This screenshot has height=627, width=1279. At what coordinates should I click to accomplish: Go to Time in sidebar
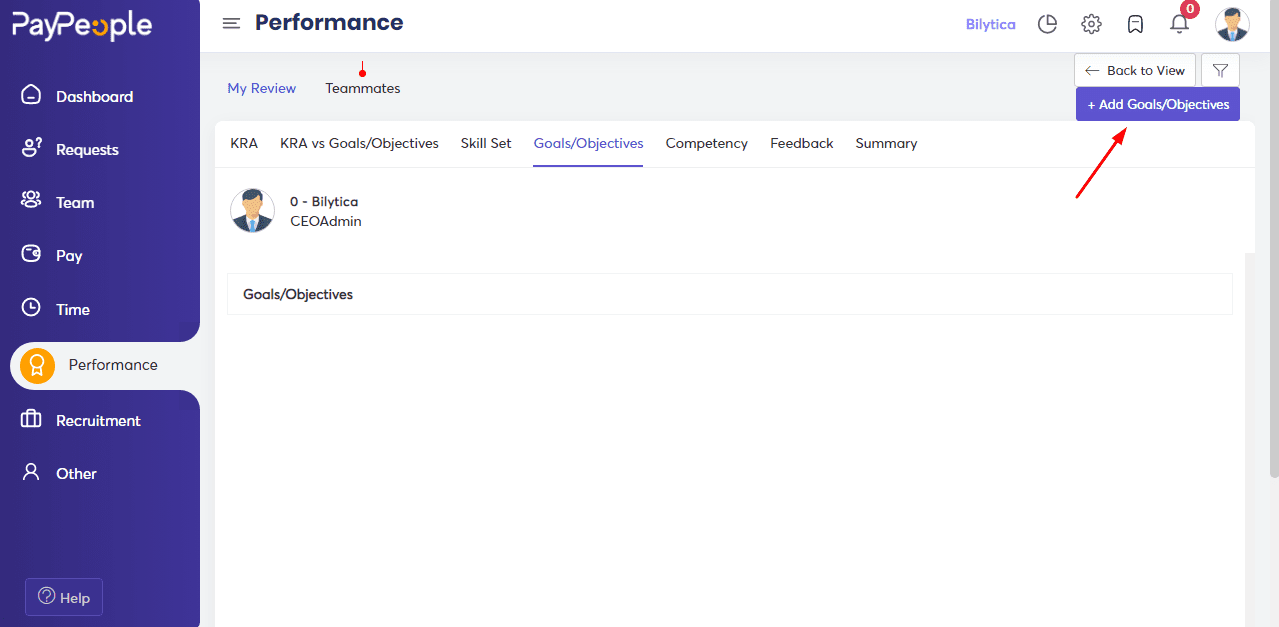coord(73,309)
